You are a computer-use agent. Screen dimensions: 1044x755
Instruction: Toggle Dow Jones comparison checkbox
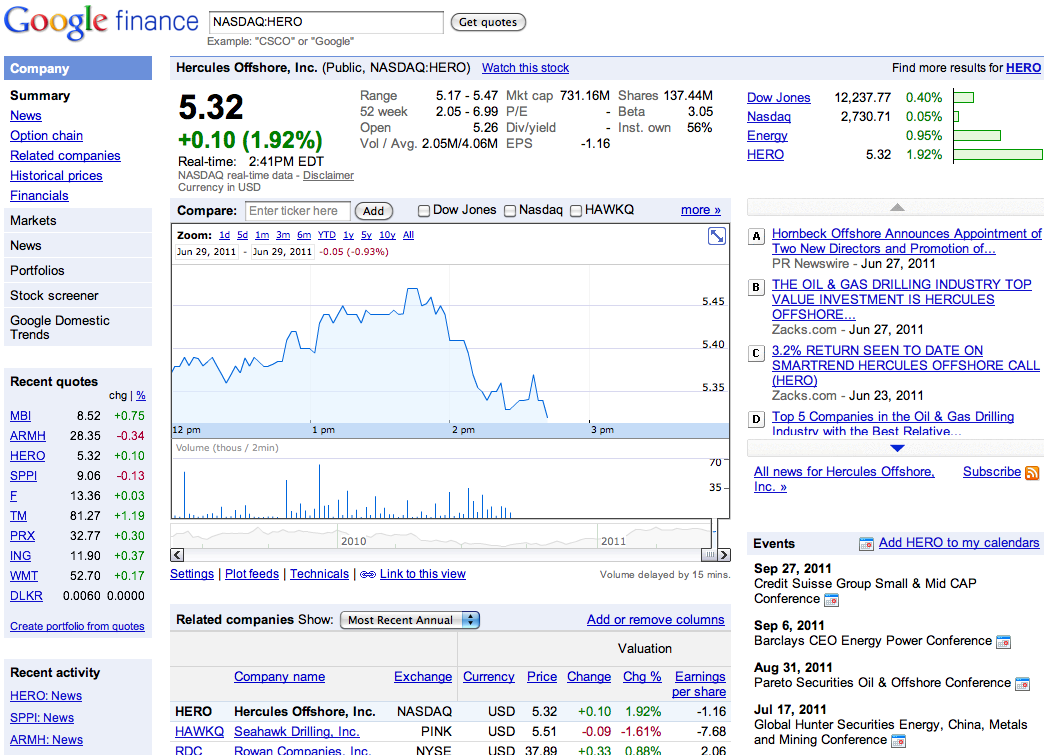tap(423, 211)
